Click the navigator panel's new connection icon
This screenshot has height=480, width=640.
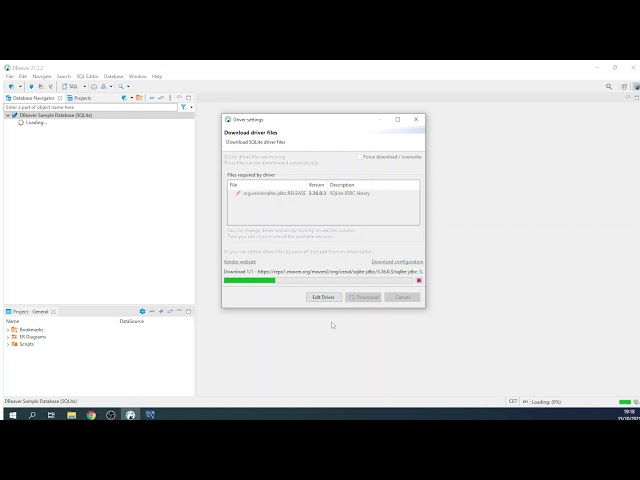coord(124,98)
